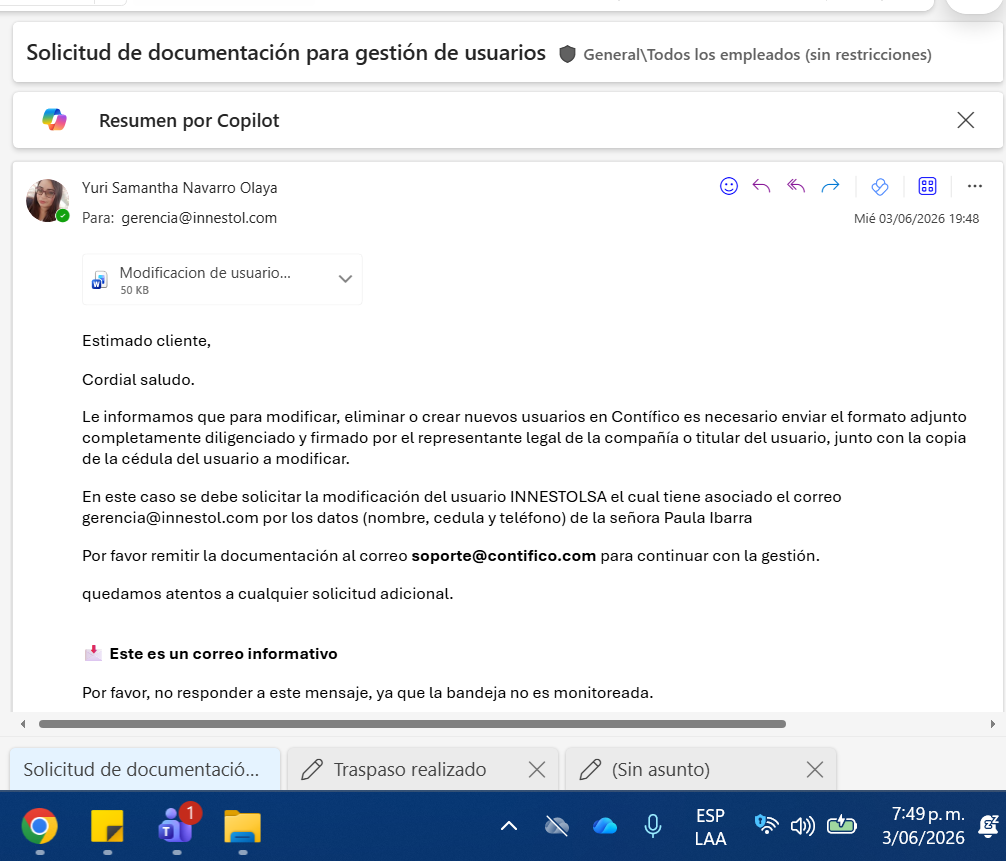Click the inbox tray icon beside Este es un correo informativo
The height and width of the screenshot is (861, 1006).
(x=93, y=653)
